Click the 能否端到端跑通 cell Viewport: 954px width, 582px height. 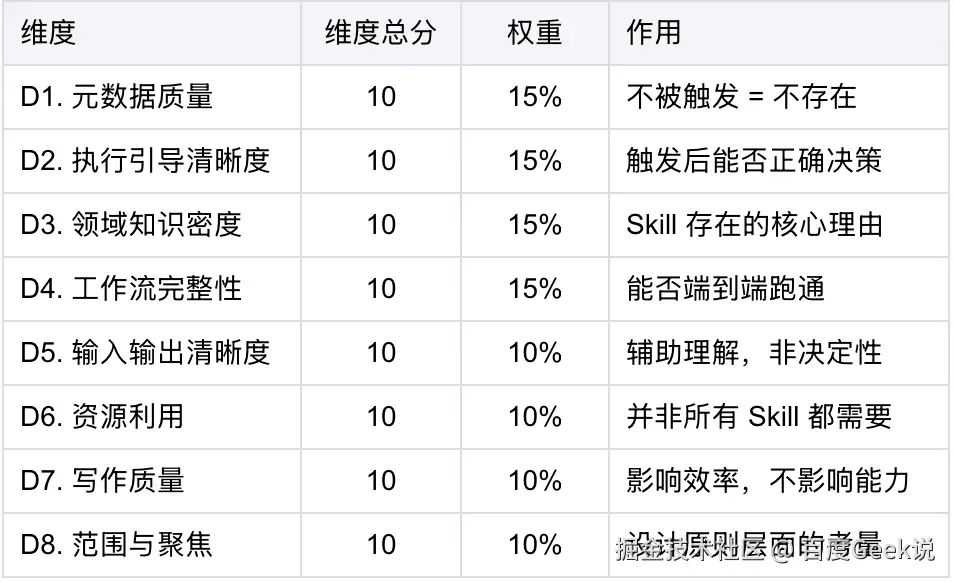(726, 289)
